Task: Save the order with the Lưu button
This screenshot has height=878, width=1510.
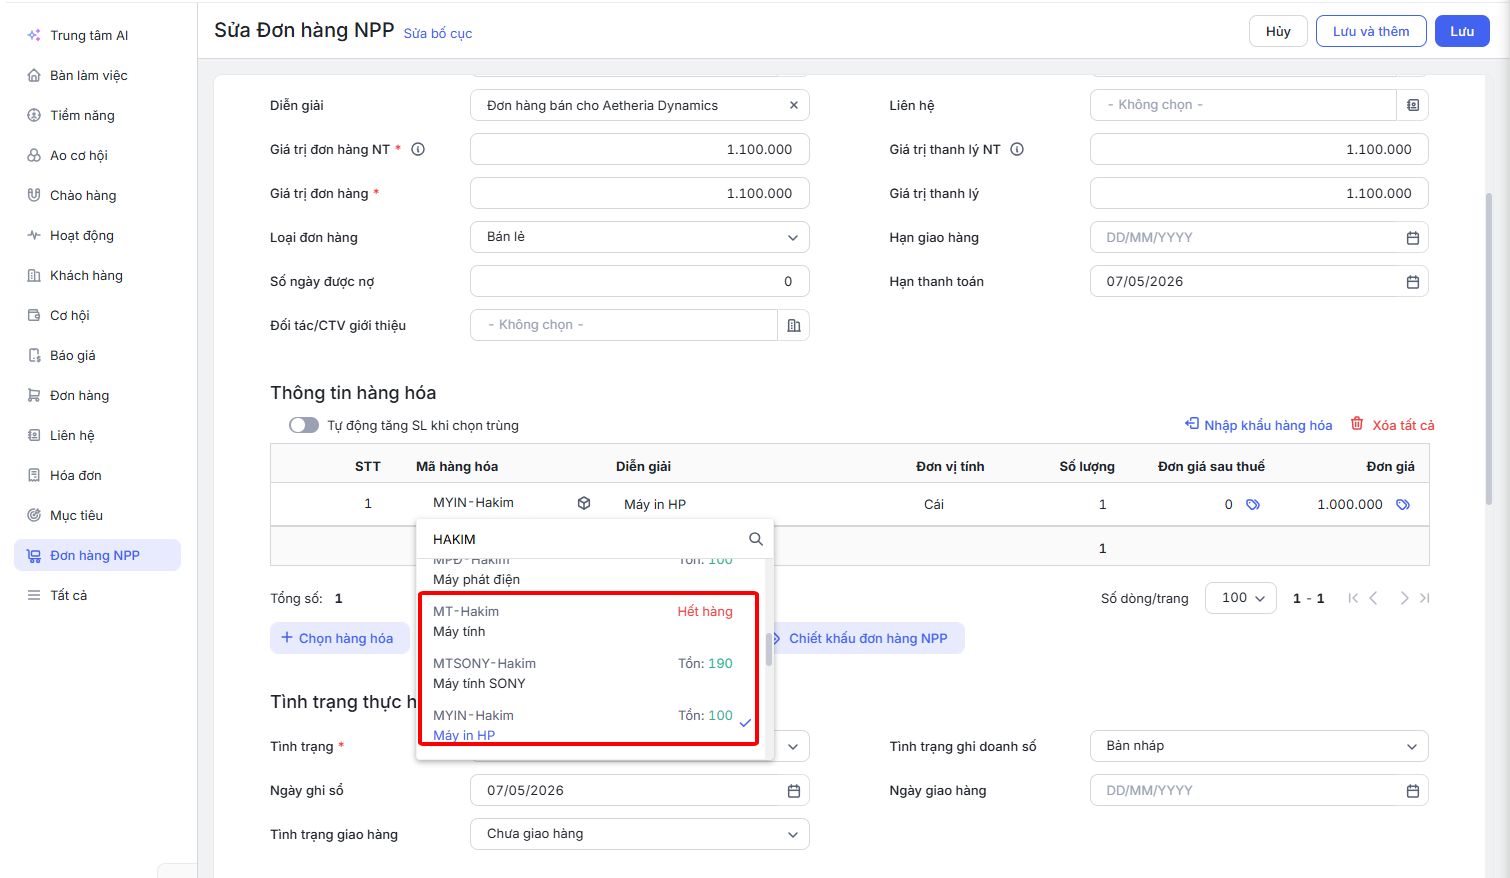Action: click(1462, 31)
